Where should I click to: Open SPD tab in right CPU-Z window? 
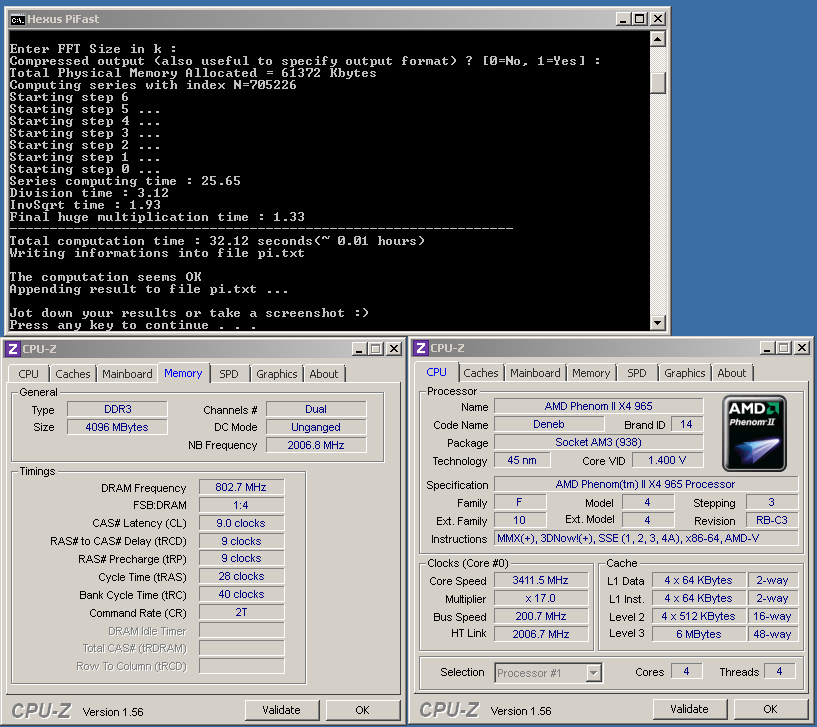click(636, 373)
